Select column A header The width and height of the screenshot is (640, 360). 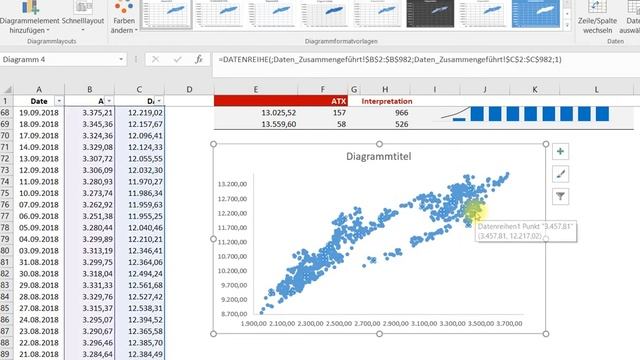pyautogui.click(x=39, y=89)
